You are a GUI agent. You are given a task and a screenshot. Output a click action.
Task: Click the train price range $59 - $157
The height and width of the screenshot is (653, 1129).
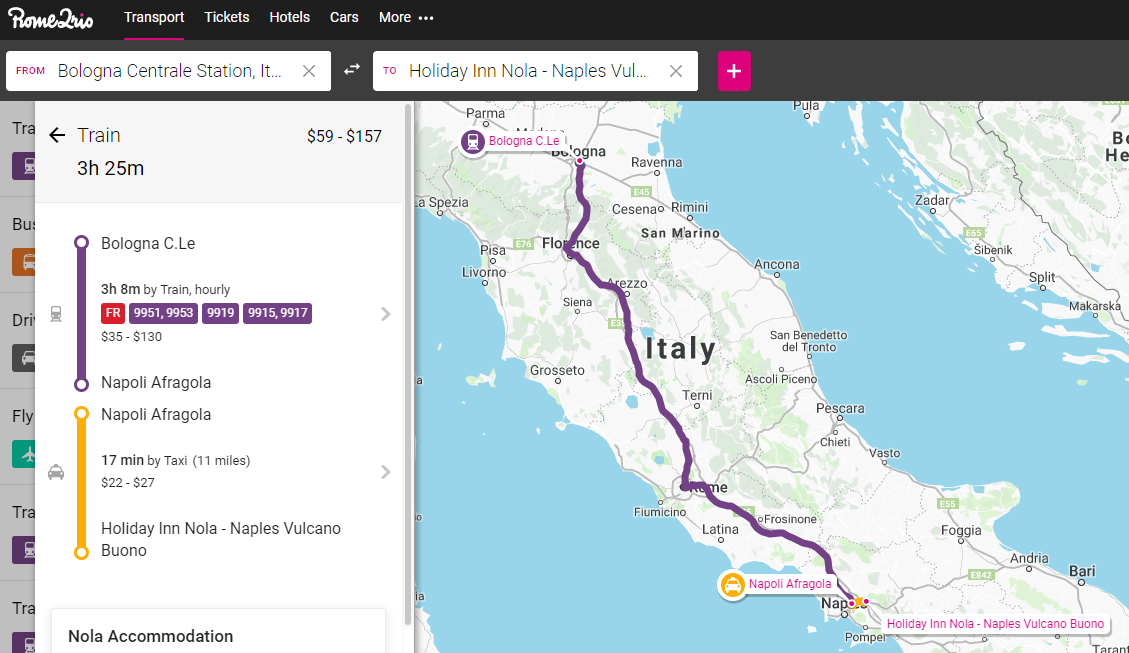(x=344, y=136)
